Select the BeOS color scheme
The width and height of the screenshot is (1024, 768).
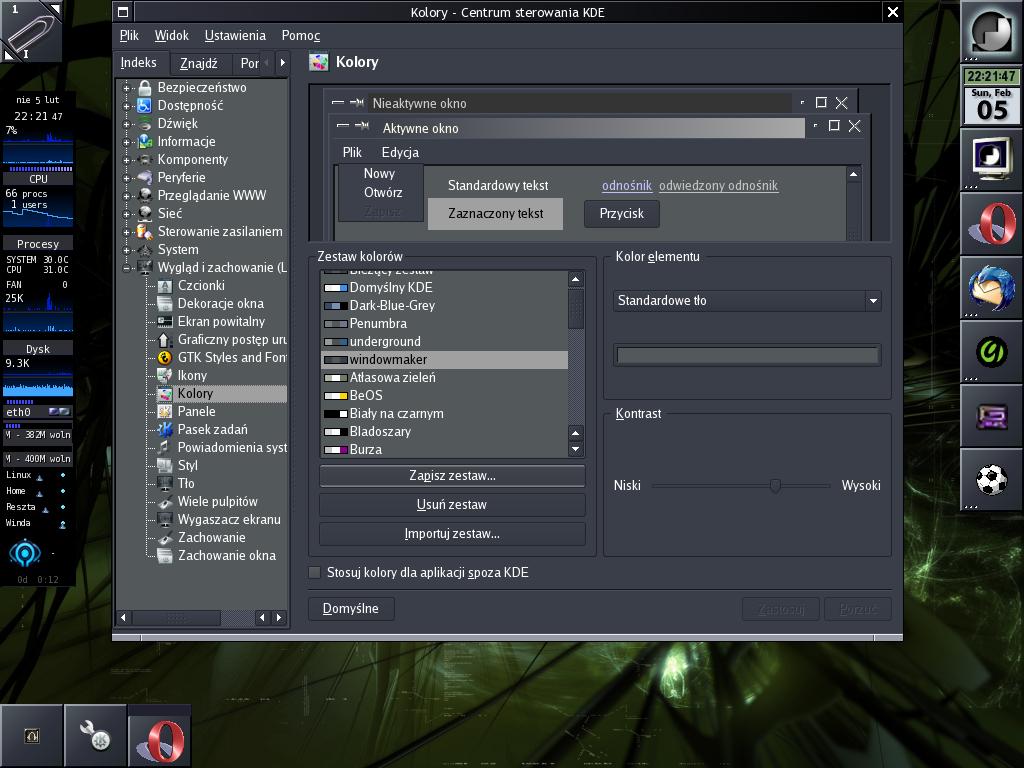(444, 396)
